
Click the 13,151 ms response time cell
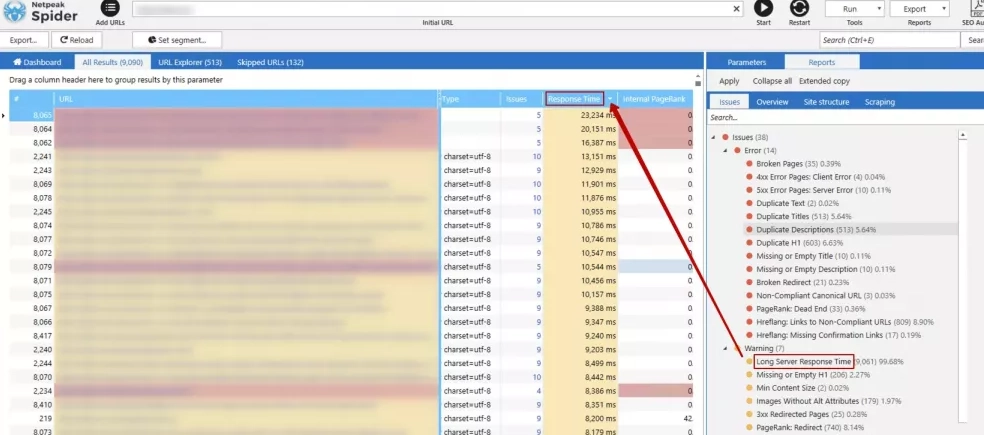click(581, 157)
